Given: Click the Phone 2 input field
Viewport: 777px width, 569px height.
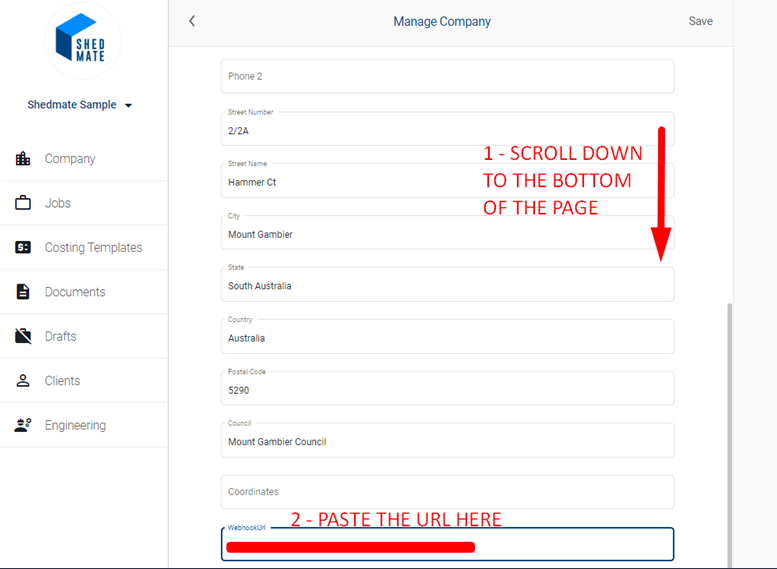Looking at the screenshot, I should [447, 77].
